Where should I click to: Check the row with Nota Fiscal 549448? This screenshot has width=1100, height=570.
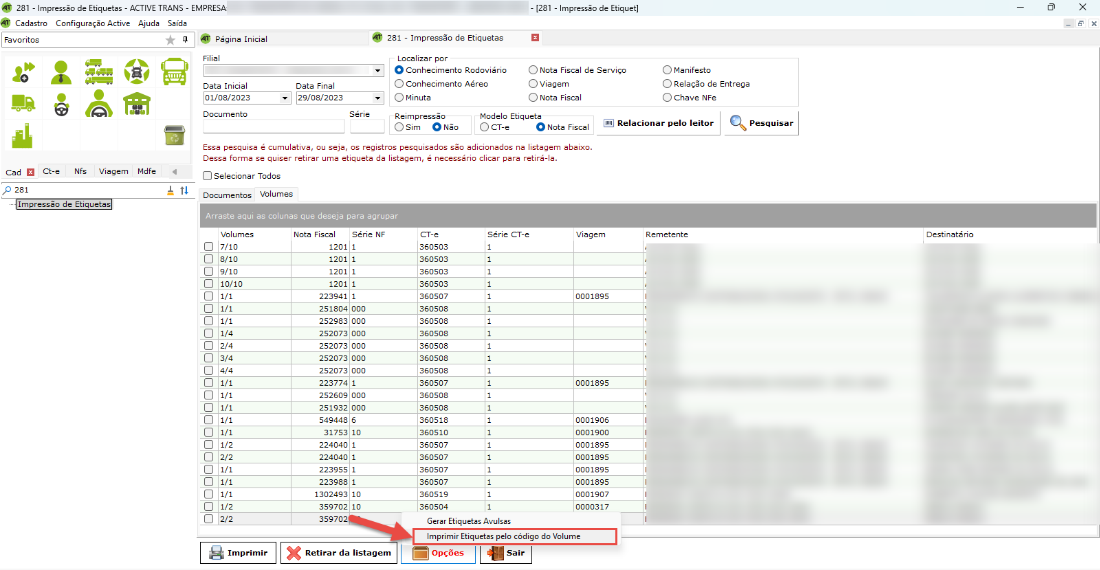point(208,420)
